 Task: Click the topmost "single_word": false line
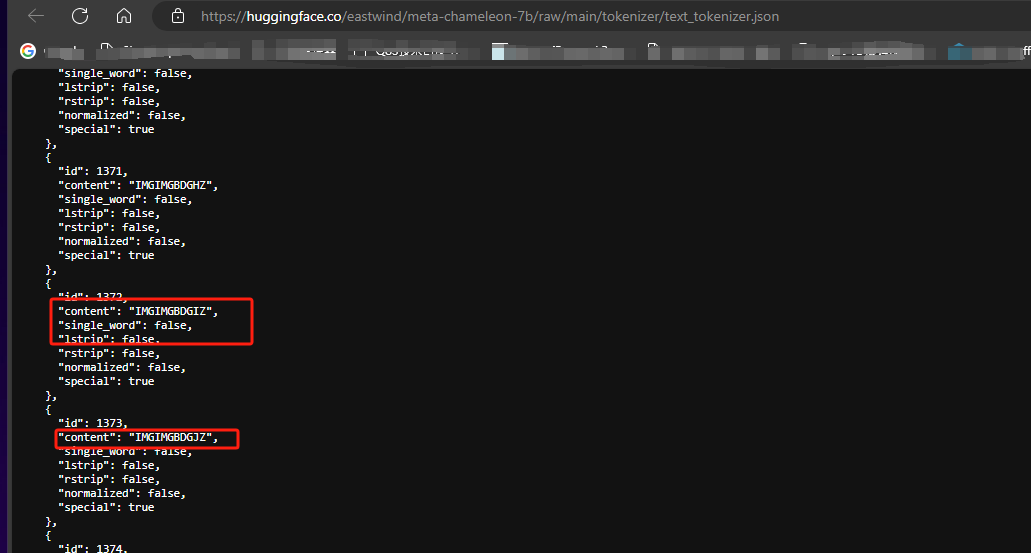click(125, 74)
